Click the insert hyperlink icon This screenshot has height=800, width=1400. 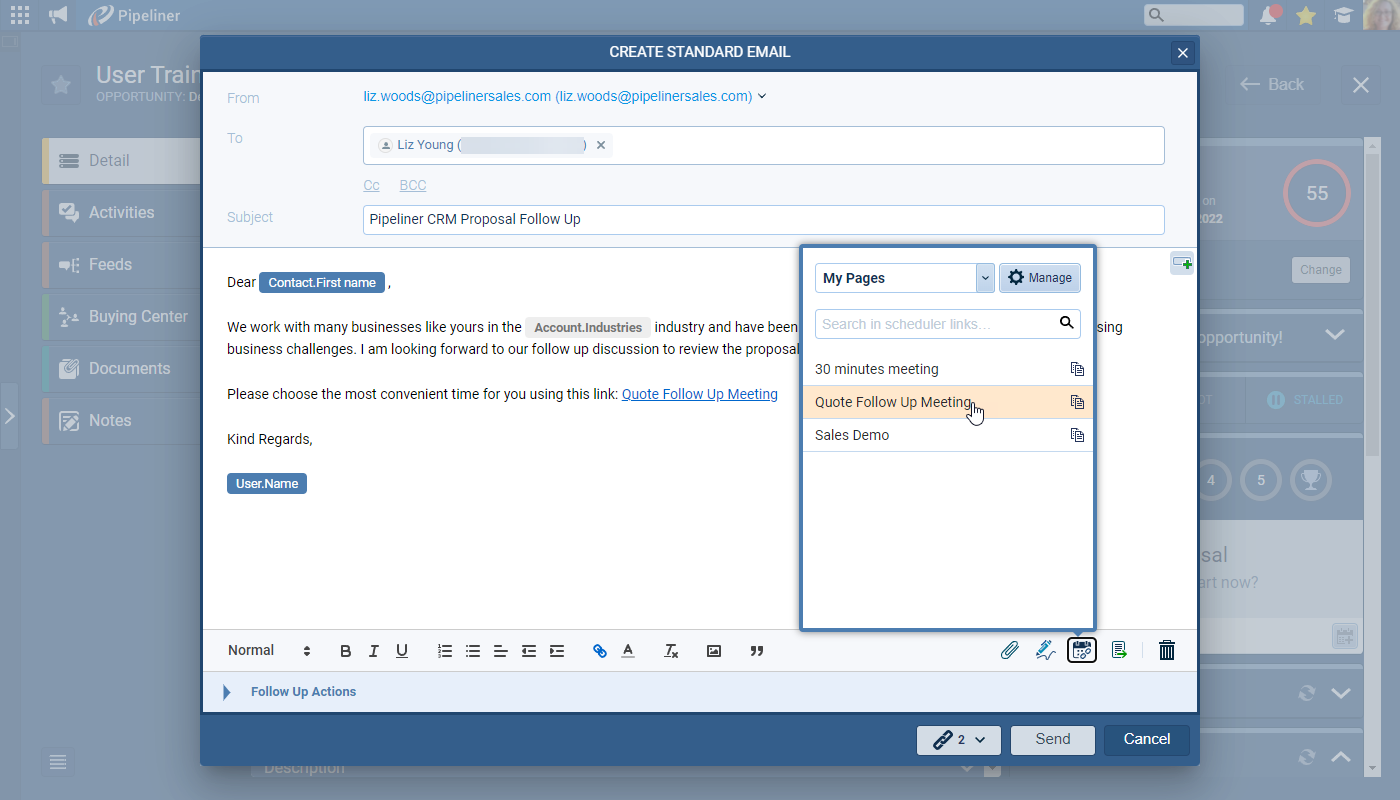pos(600,651)
